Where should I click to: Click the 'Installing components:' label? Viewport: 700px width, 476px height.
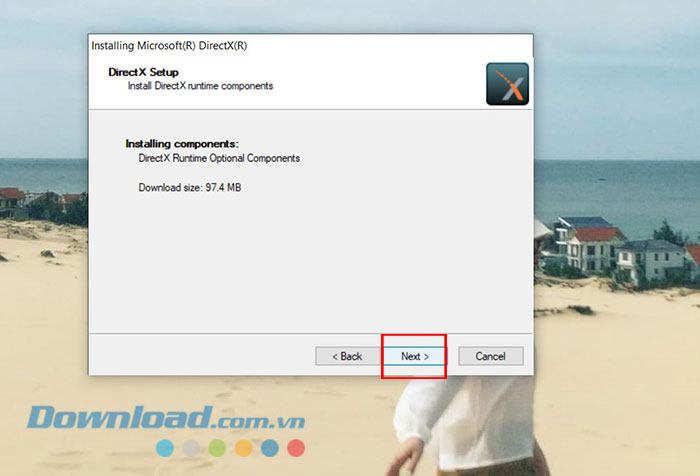pos(182,144)
